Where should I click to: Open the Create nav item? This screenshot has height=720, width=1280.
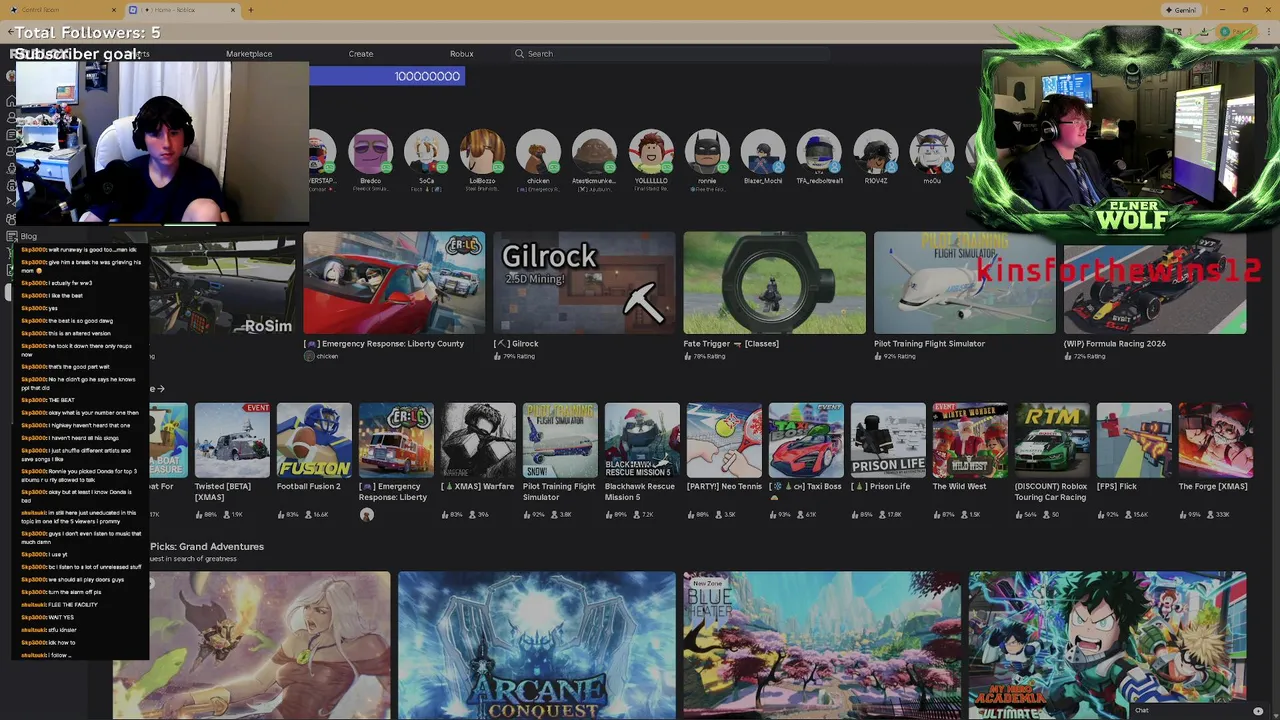[361, 54]
